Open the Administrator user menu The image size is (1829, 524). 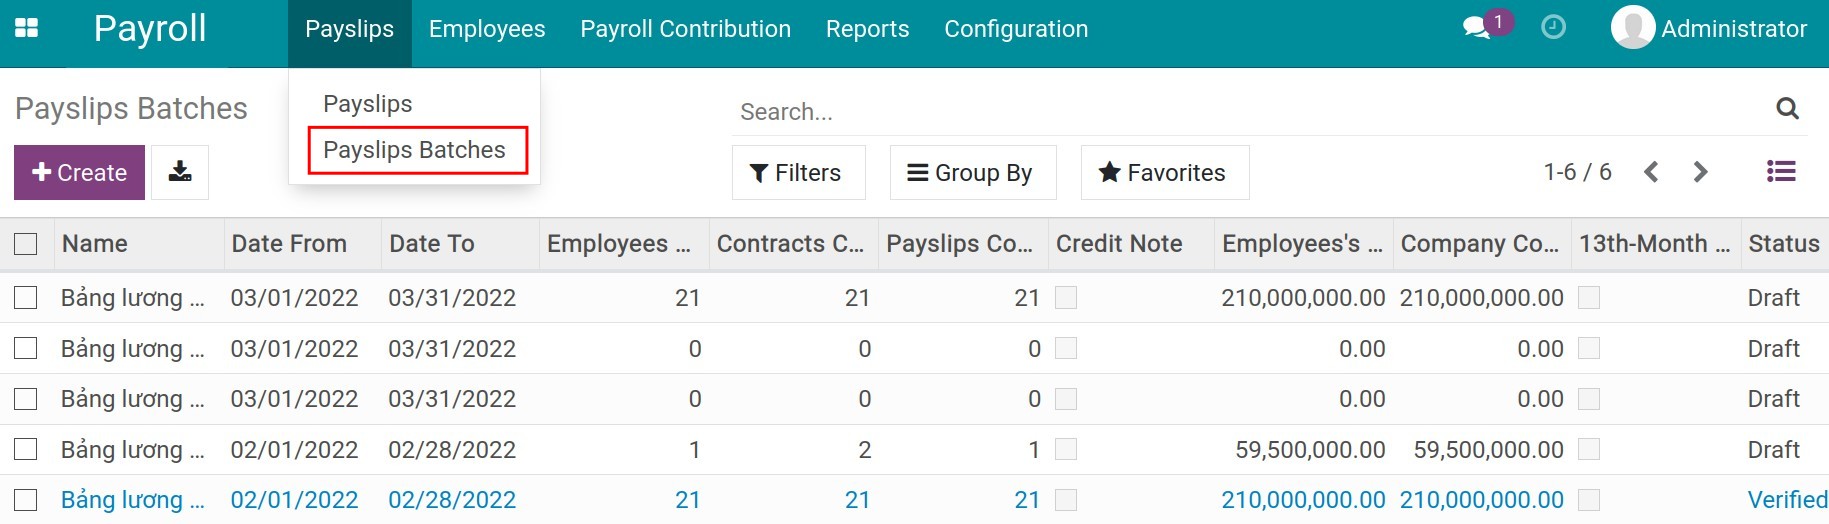[x=1709, y=28]
